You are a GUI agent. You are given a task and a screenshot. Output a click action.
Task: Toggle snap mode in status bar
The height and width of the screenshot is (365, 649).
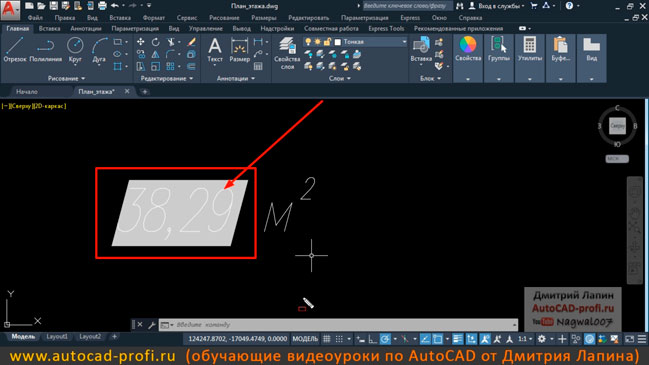coord(339,339)
